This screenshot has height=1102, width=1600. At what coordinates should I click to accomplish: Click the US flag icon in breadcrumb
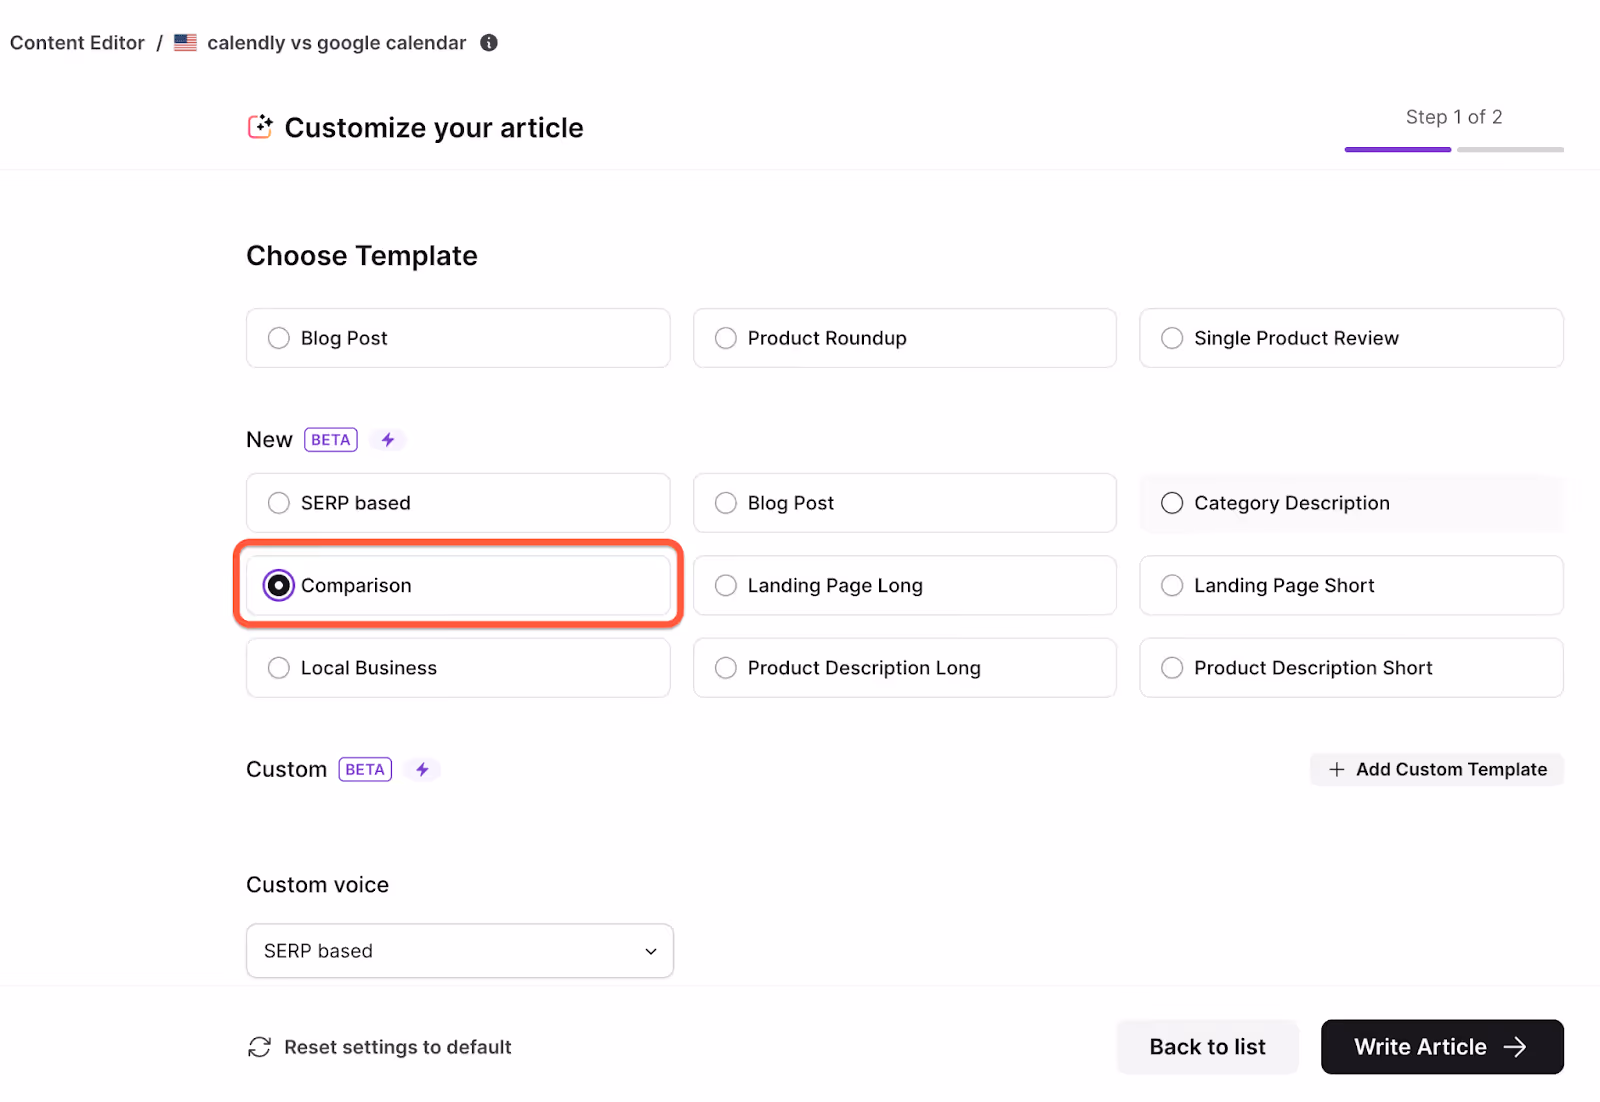pos(185,43)
